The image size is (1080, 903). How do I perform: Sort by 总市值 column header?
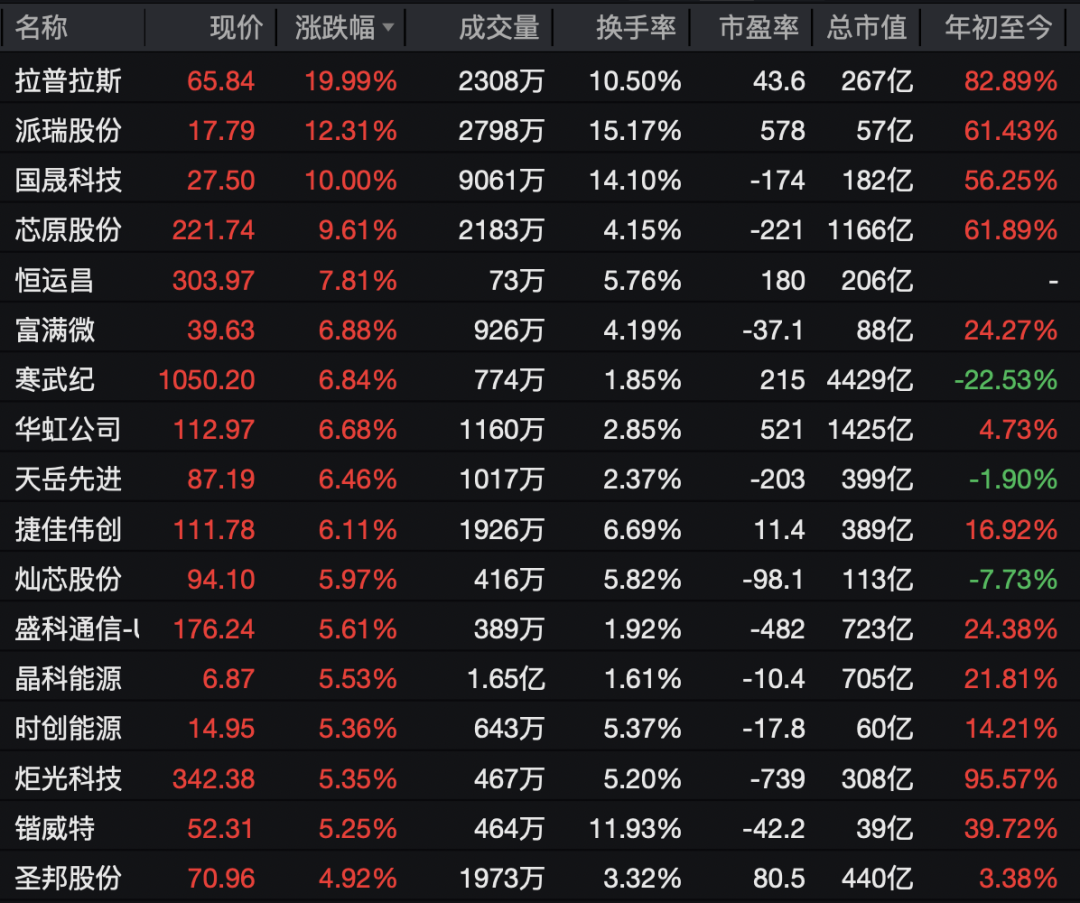pyautogui.click(x=866, y=28)
